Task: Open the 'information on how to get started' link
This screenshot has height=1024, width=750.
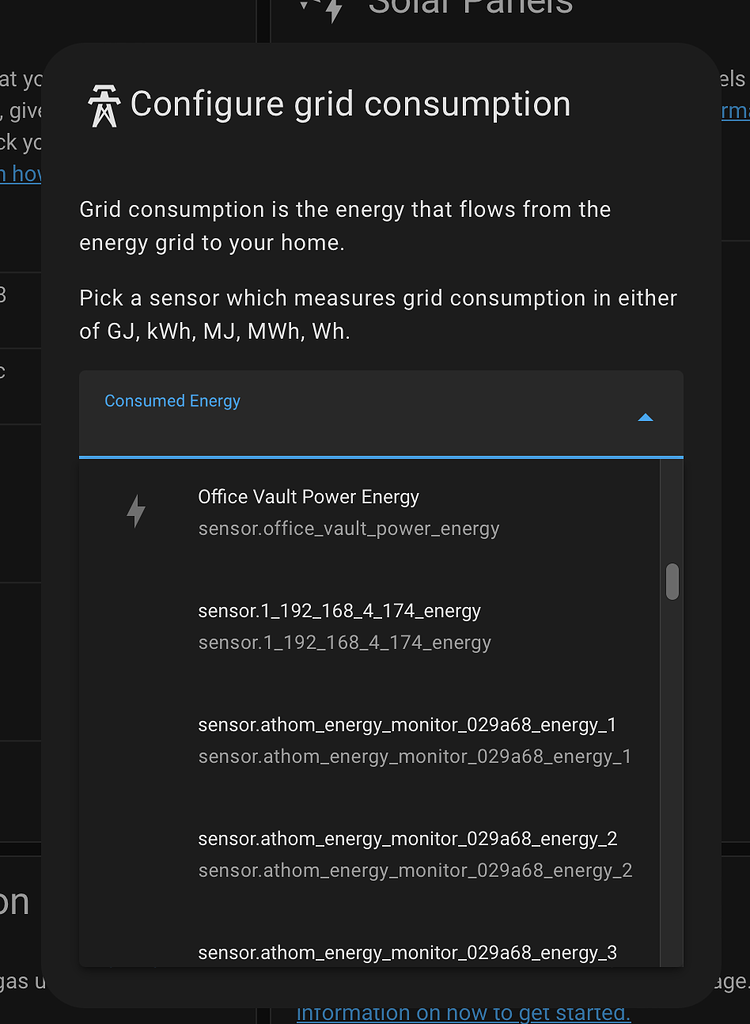Action: click(x=463, y=1011)
